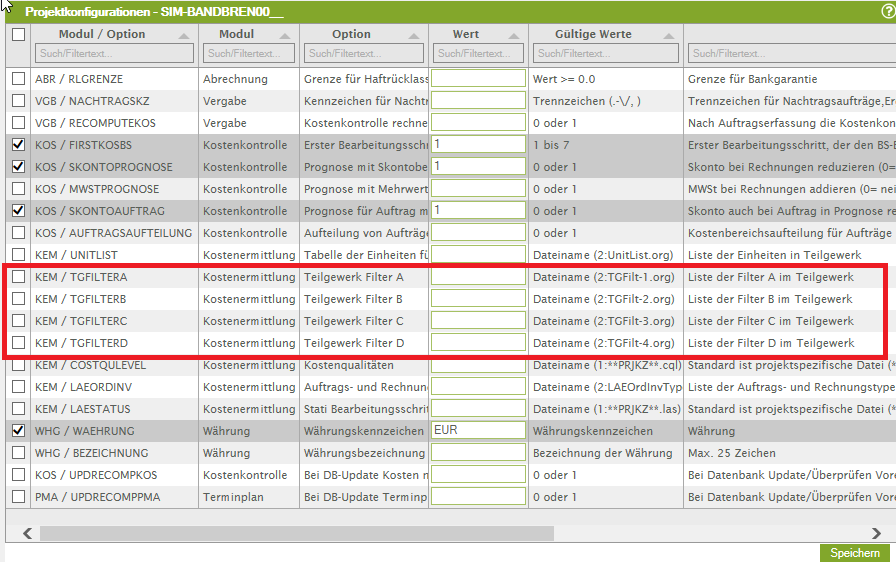Image resolution: width=896 pixels, height=562 pixels.
Task: Select the KEM / COSTQULEVEL row label
Action: (81, 364)
